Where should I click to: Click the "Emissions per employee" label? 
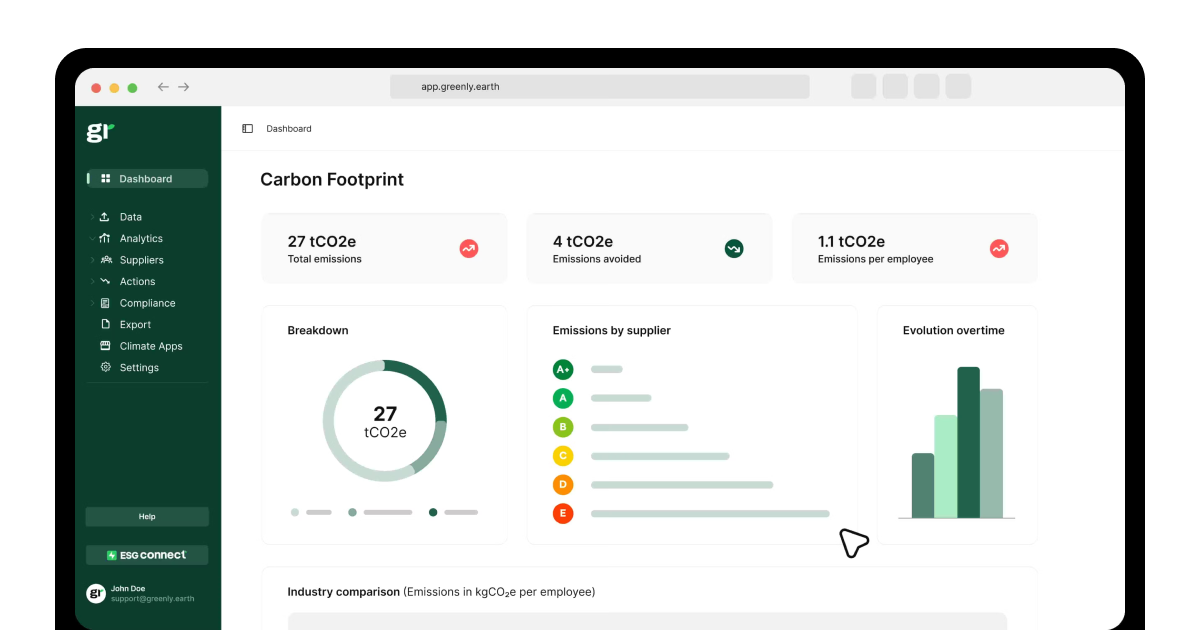point(876,259)
